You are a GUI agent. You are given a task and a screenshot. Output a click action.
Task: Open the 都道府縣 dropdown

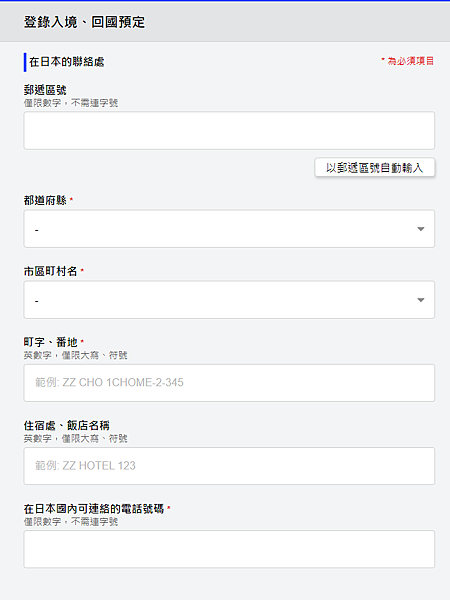tap(229, 229)
